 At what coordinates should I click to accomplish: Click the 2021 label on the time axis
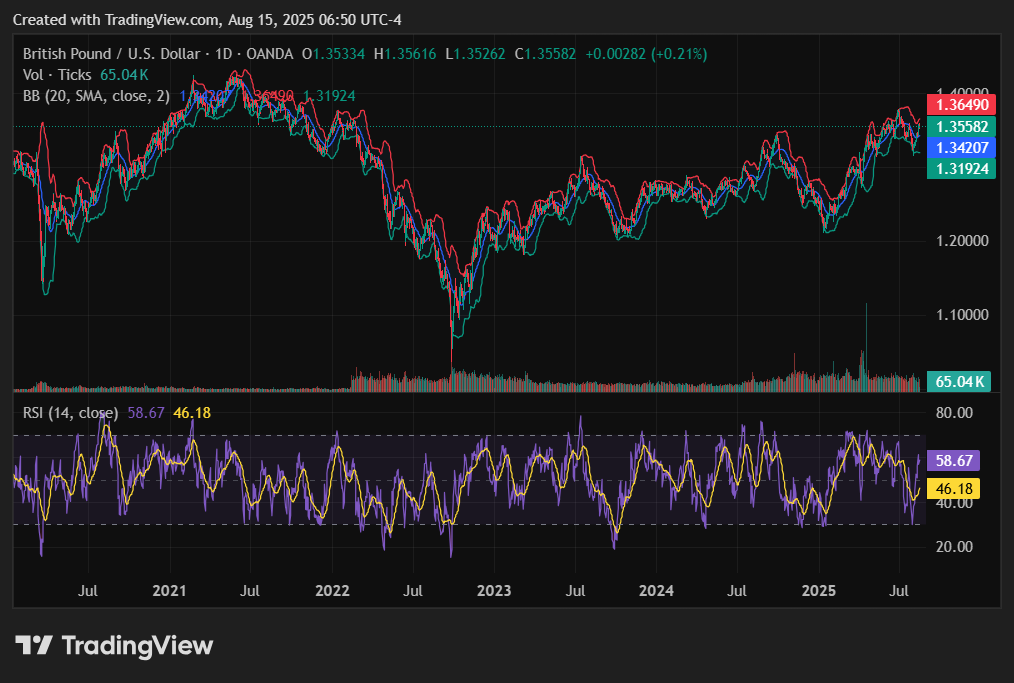click(169, 591)
